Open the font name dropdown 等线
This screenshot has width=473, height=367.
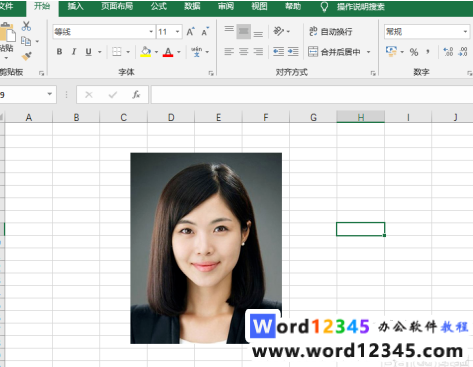[151, 32]
